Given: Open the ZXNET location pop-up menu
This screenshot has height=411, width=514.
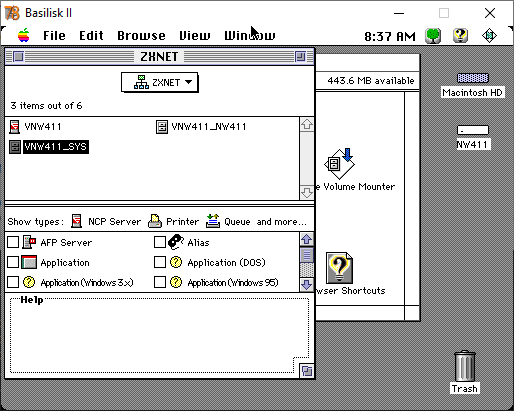Looking at the screenshot, I should (x=160, y=82).
